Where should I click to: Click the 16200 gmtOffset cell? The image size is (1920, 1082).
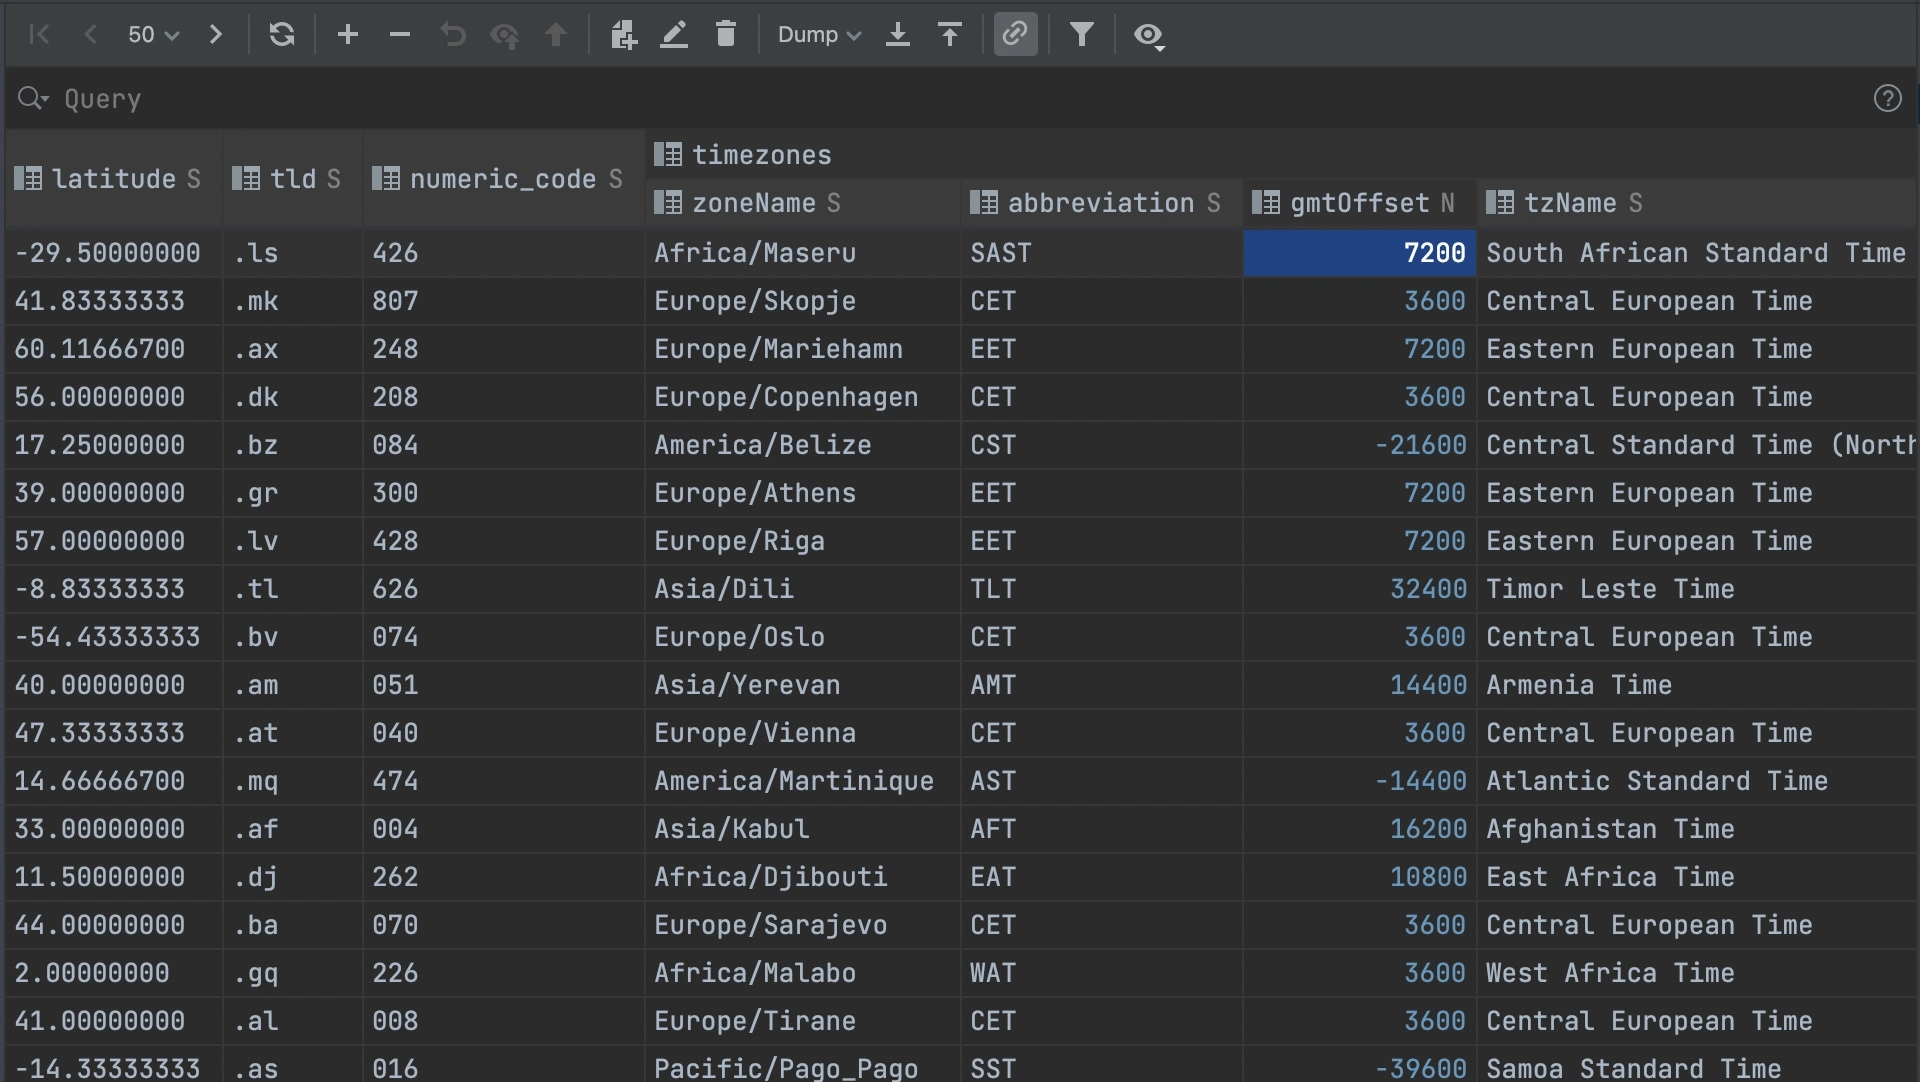[x=1360, y=829]
